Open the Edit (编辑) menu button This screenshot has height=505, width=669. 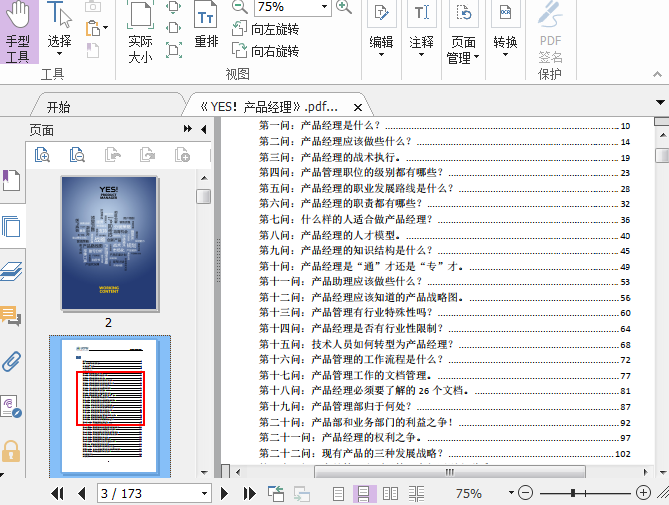pyautogui.click(x=381, y=30)
